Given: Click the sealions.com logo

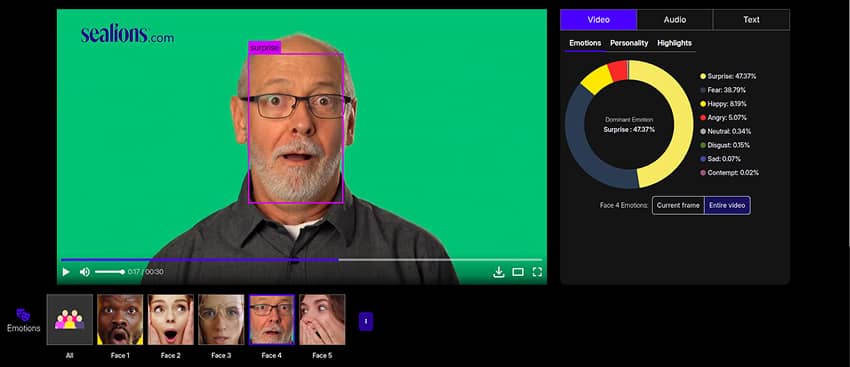Looking at the screenshot, I should point(127,34).
